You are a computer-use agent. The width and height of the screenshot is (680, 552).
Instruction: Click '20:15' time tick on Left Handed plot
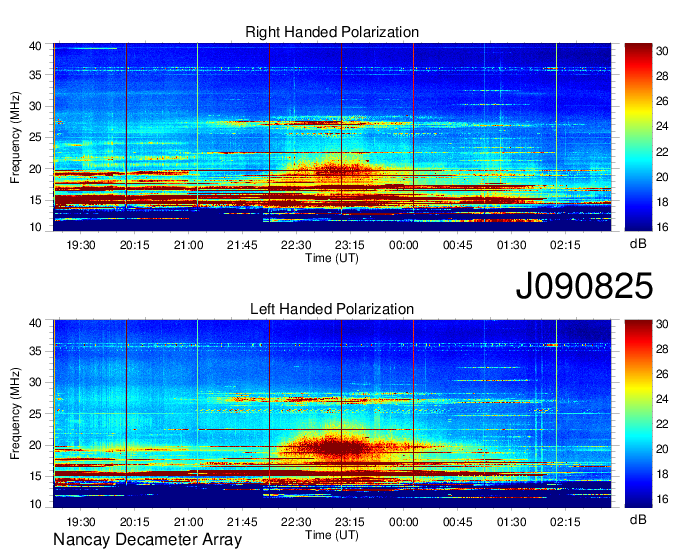pos(134,522)
